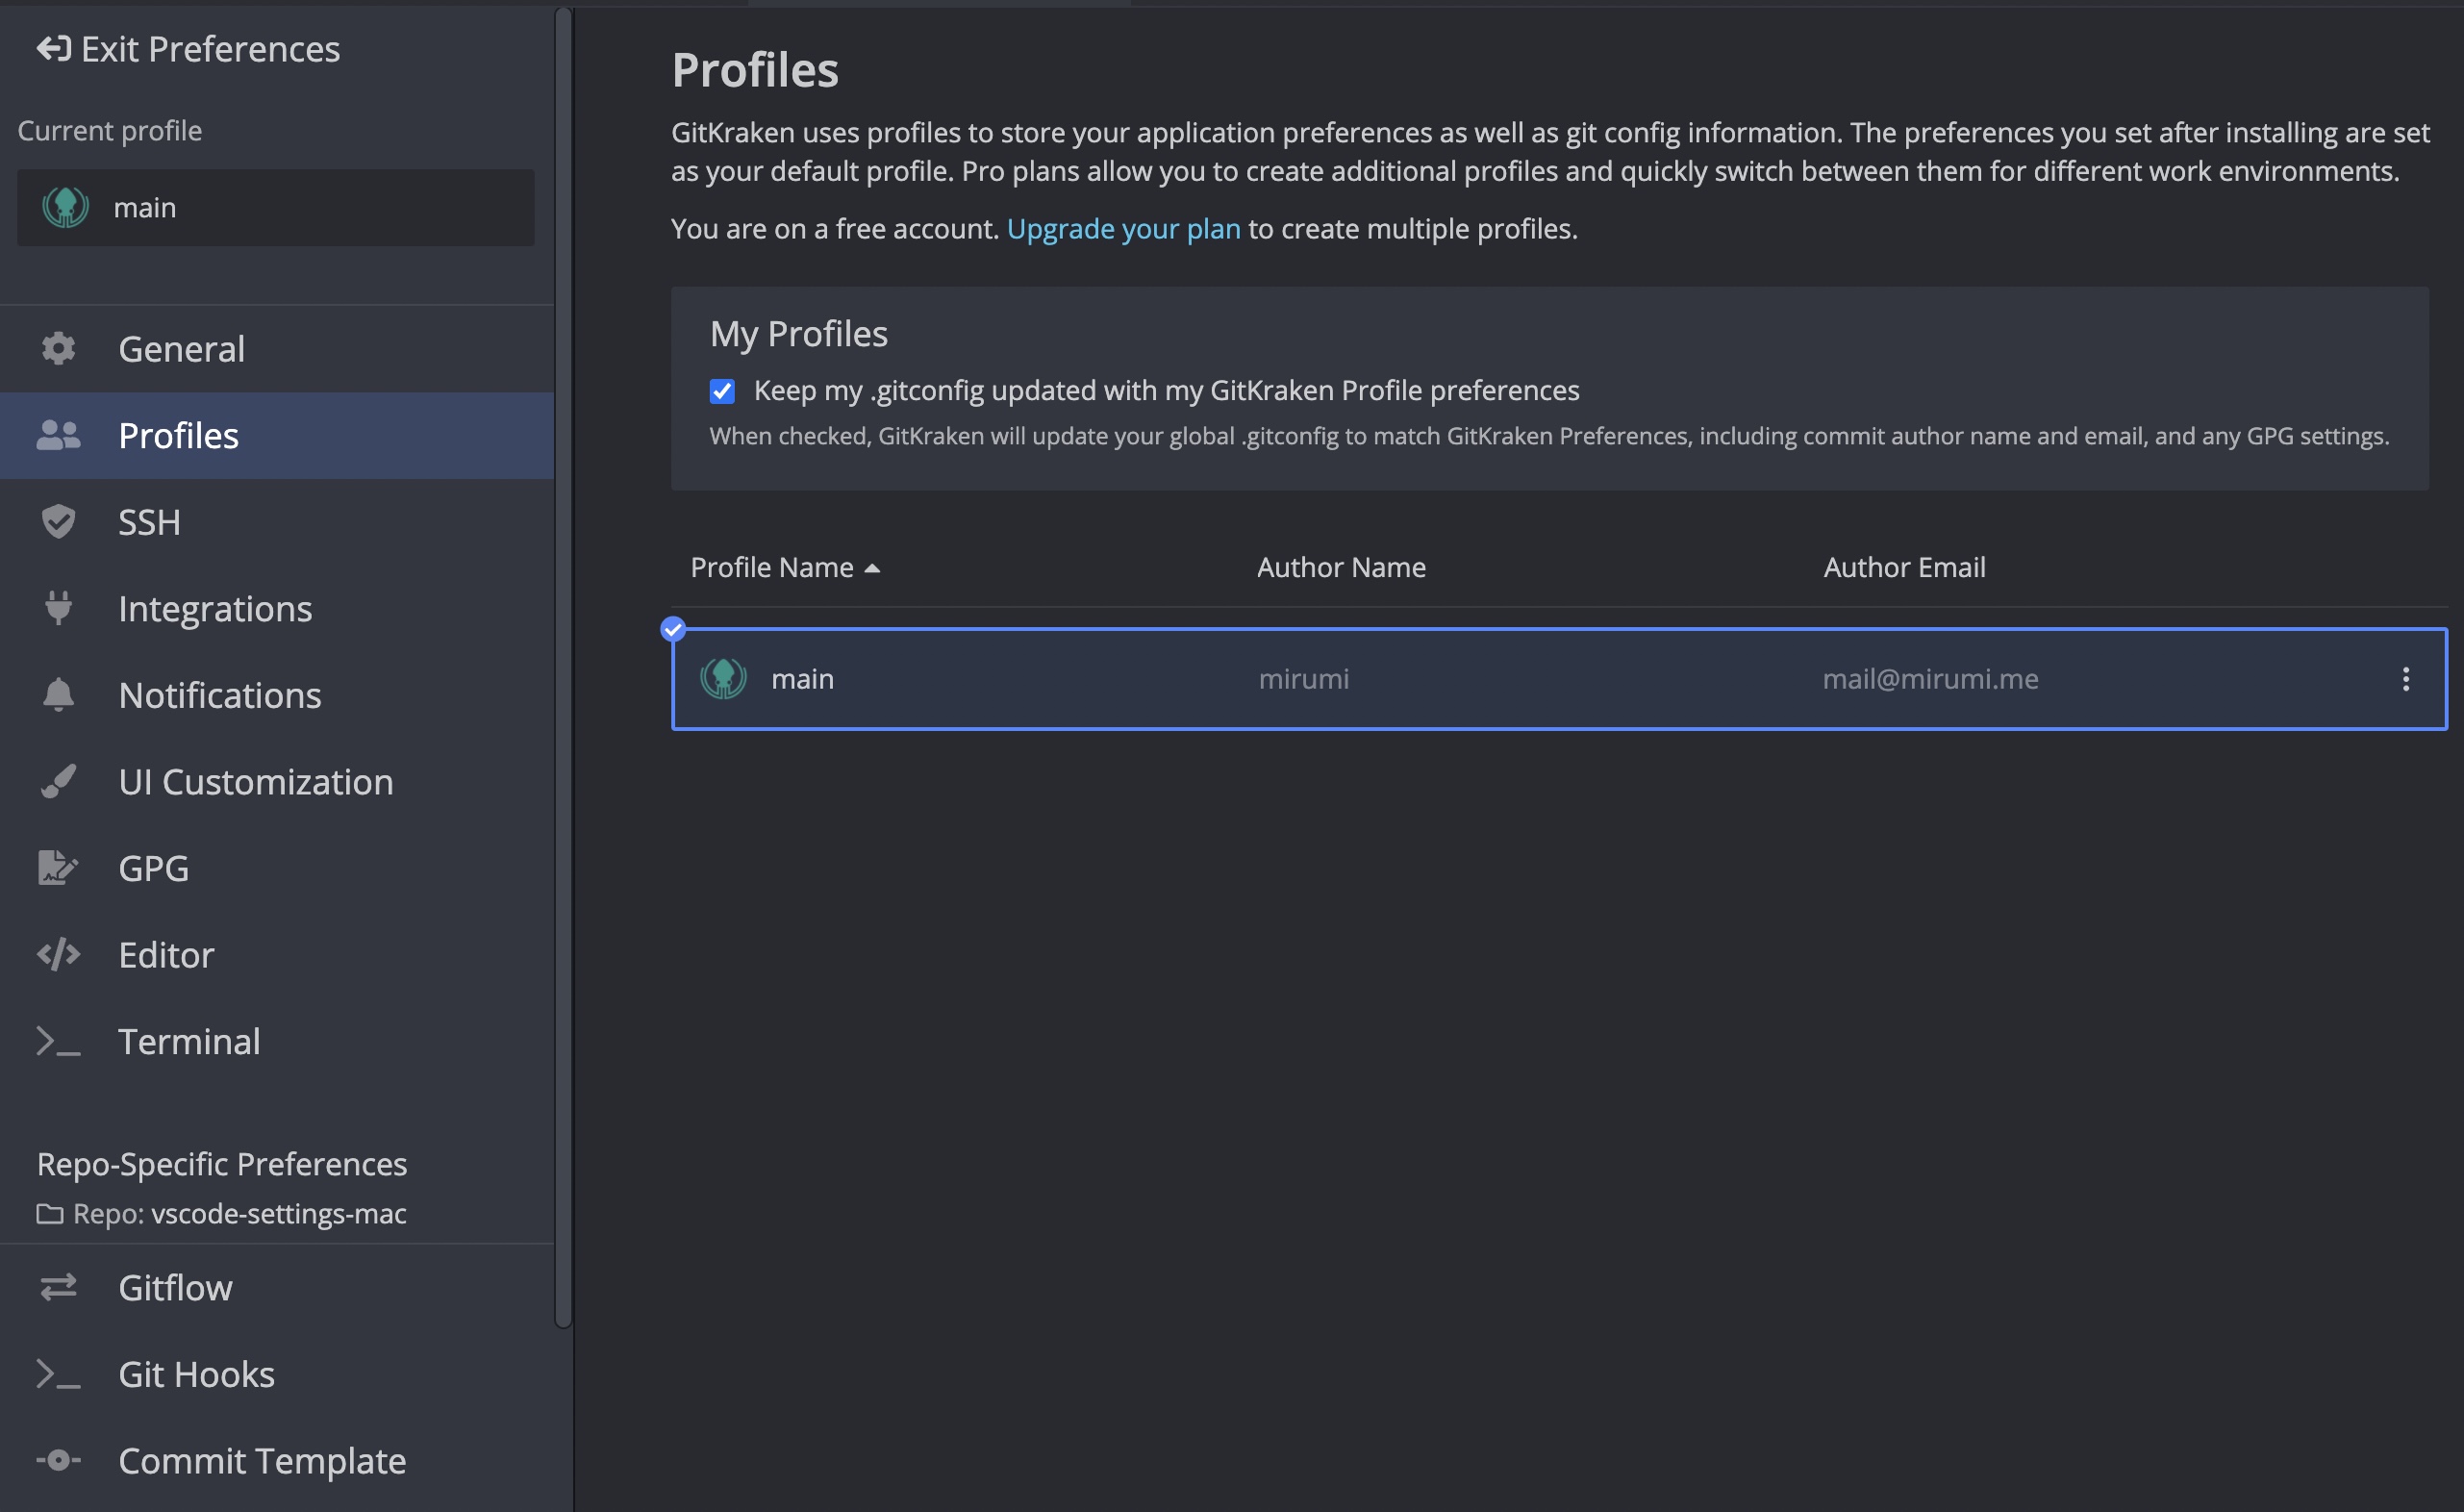The width and height of the screenshot is (2464, 1512).
Task: Click the Gitflow arrows icon
Action: 58,1287
